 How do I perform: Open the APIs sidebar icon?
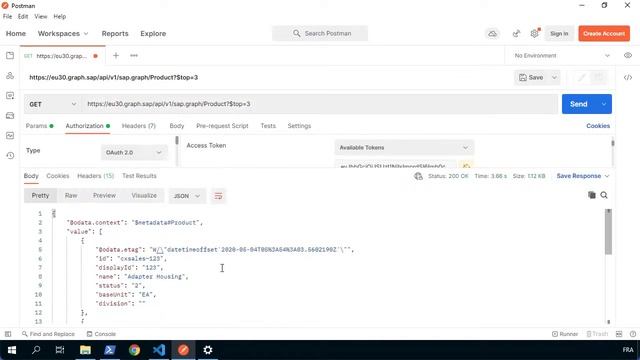click(10, 76)
